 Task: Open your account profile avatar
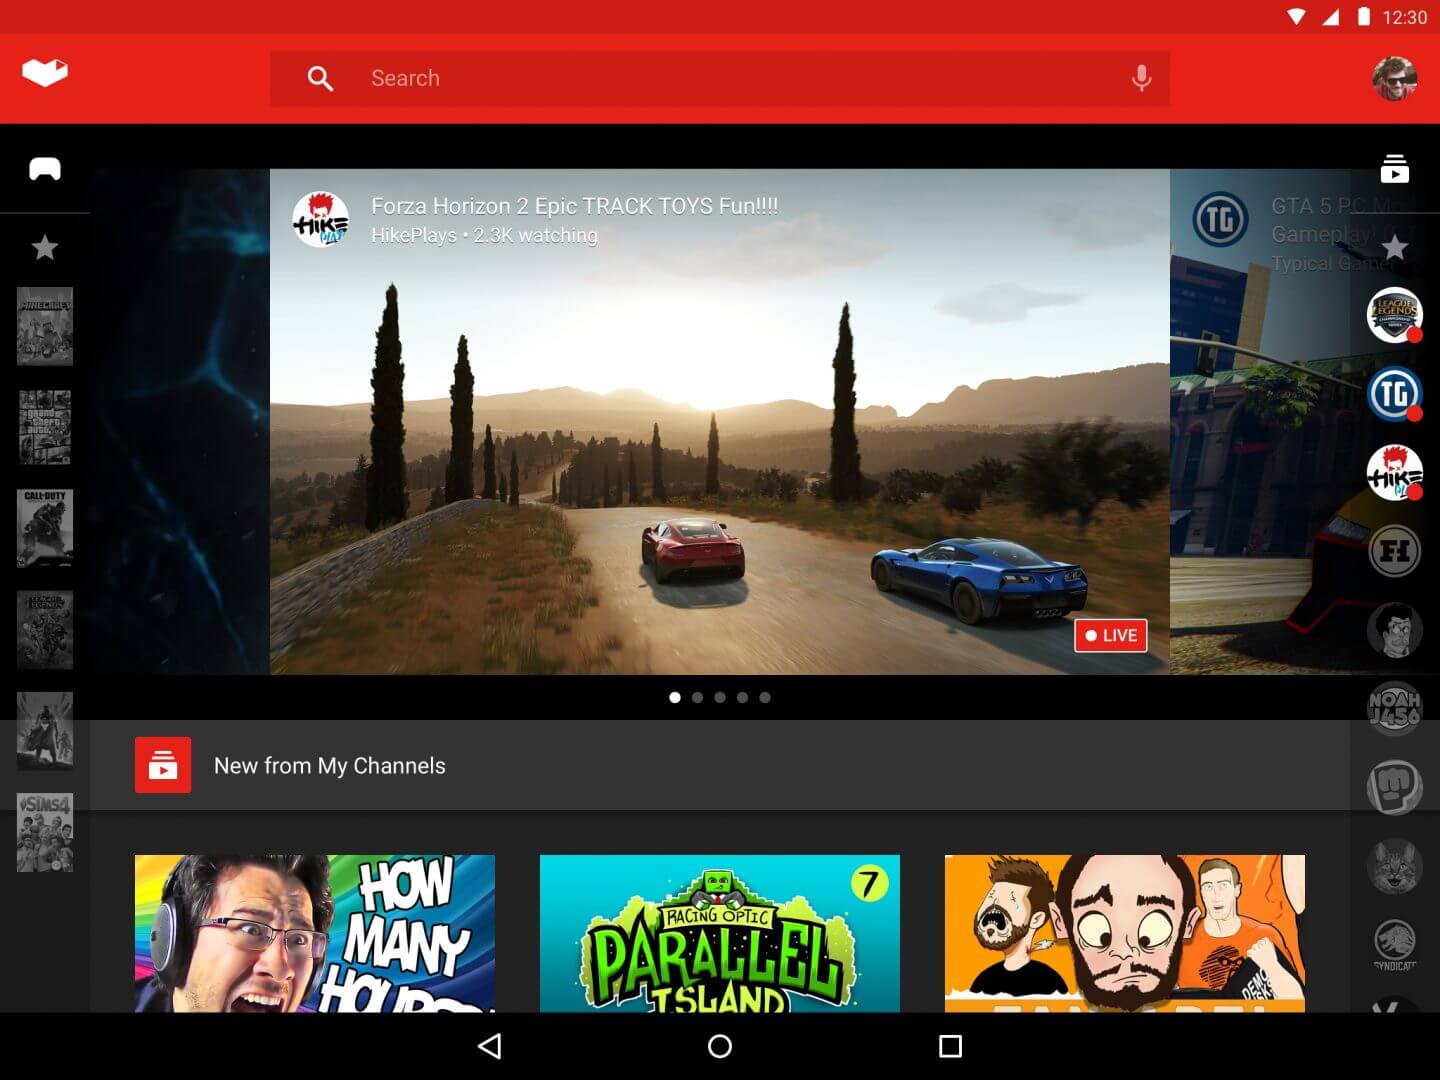coord(1396,77)
